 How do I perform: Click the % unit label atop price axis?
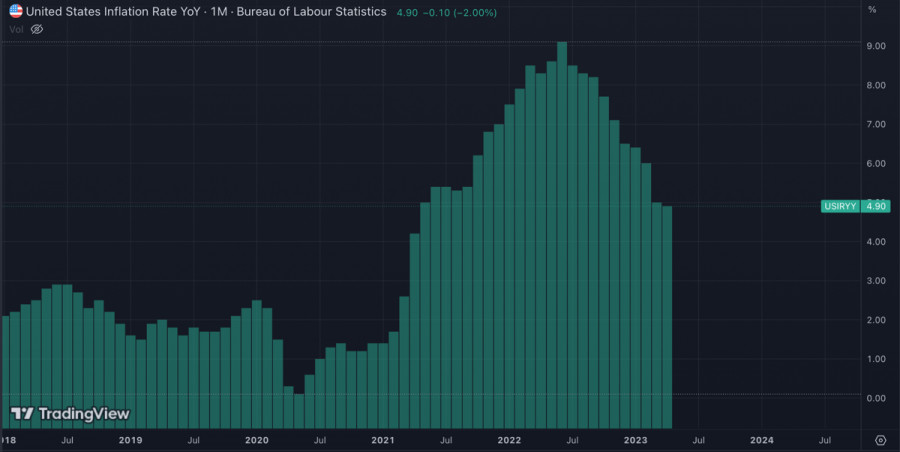point(872,10)
